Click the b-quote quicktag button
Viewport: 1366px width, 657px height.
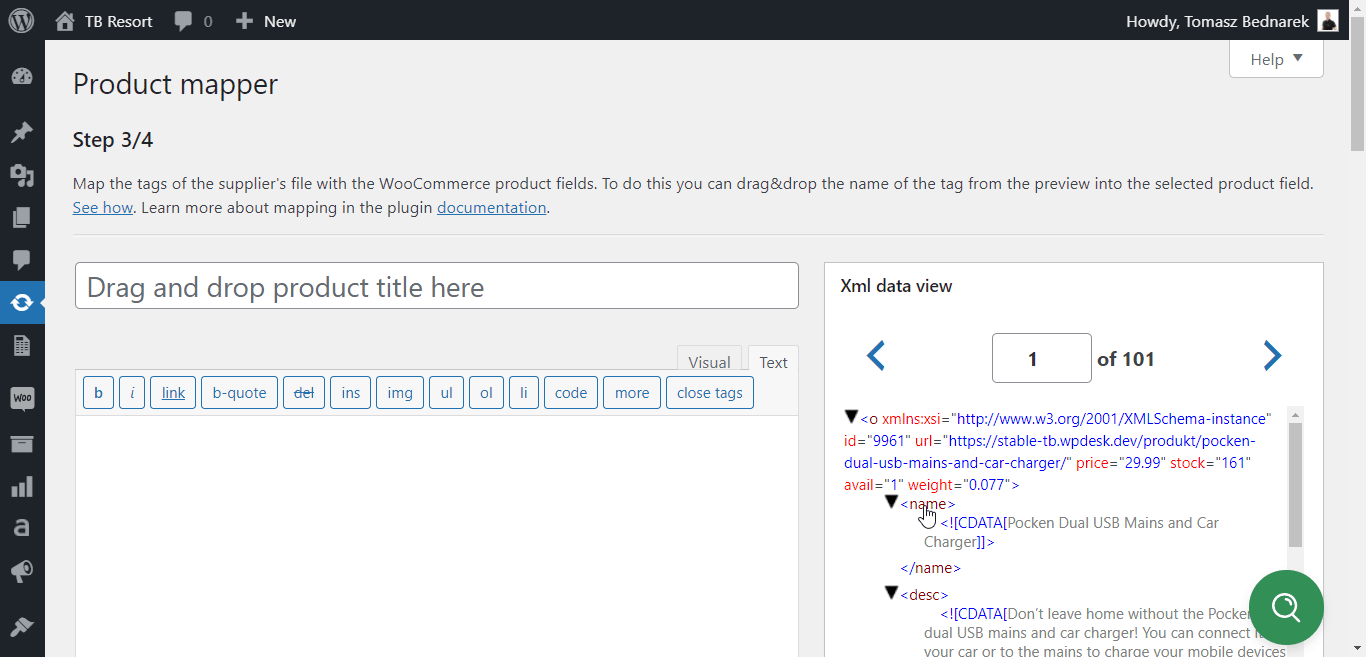click(240, 393)
